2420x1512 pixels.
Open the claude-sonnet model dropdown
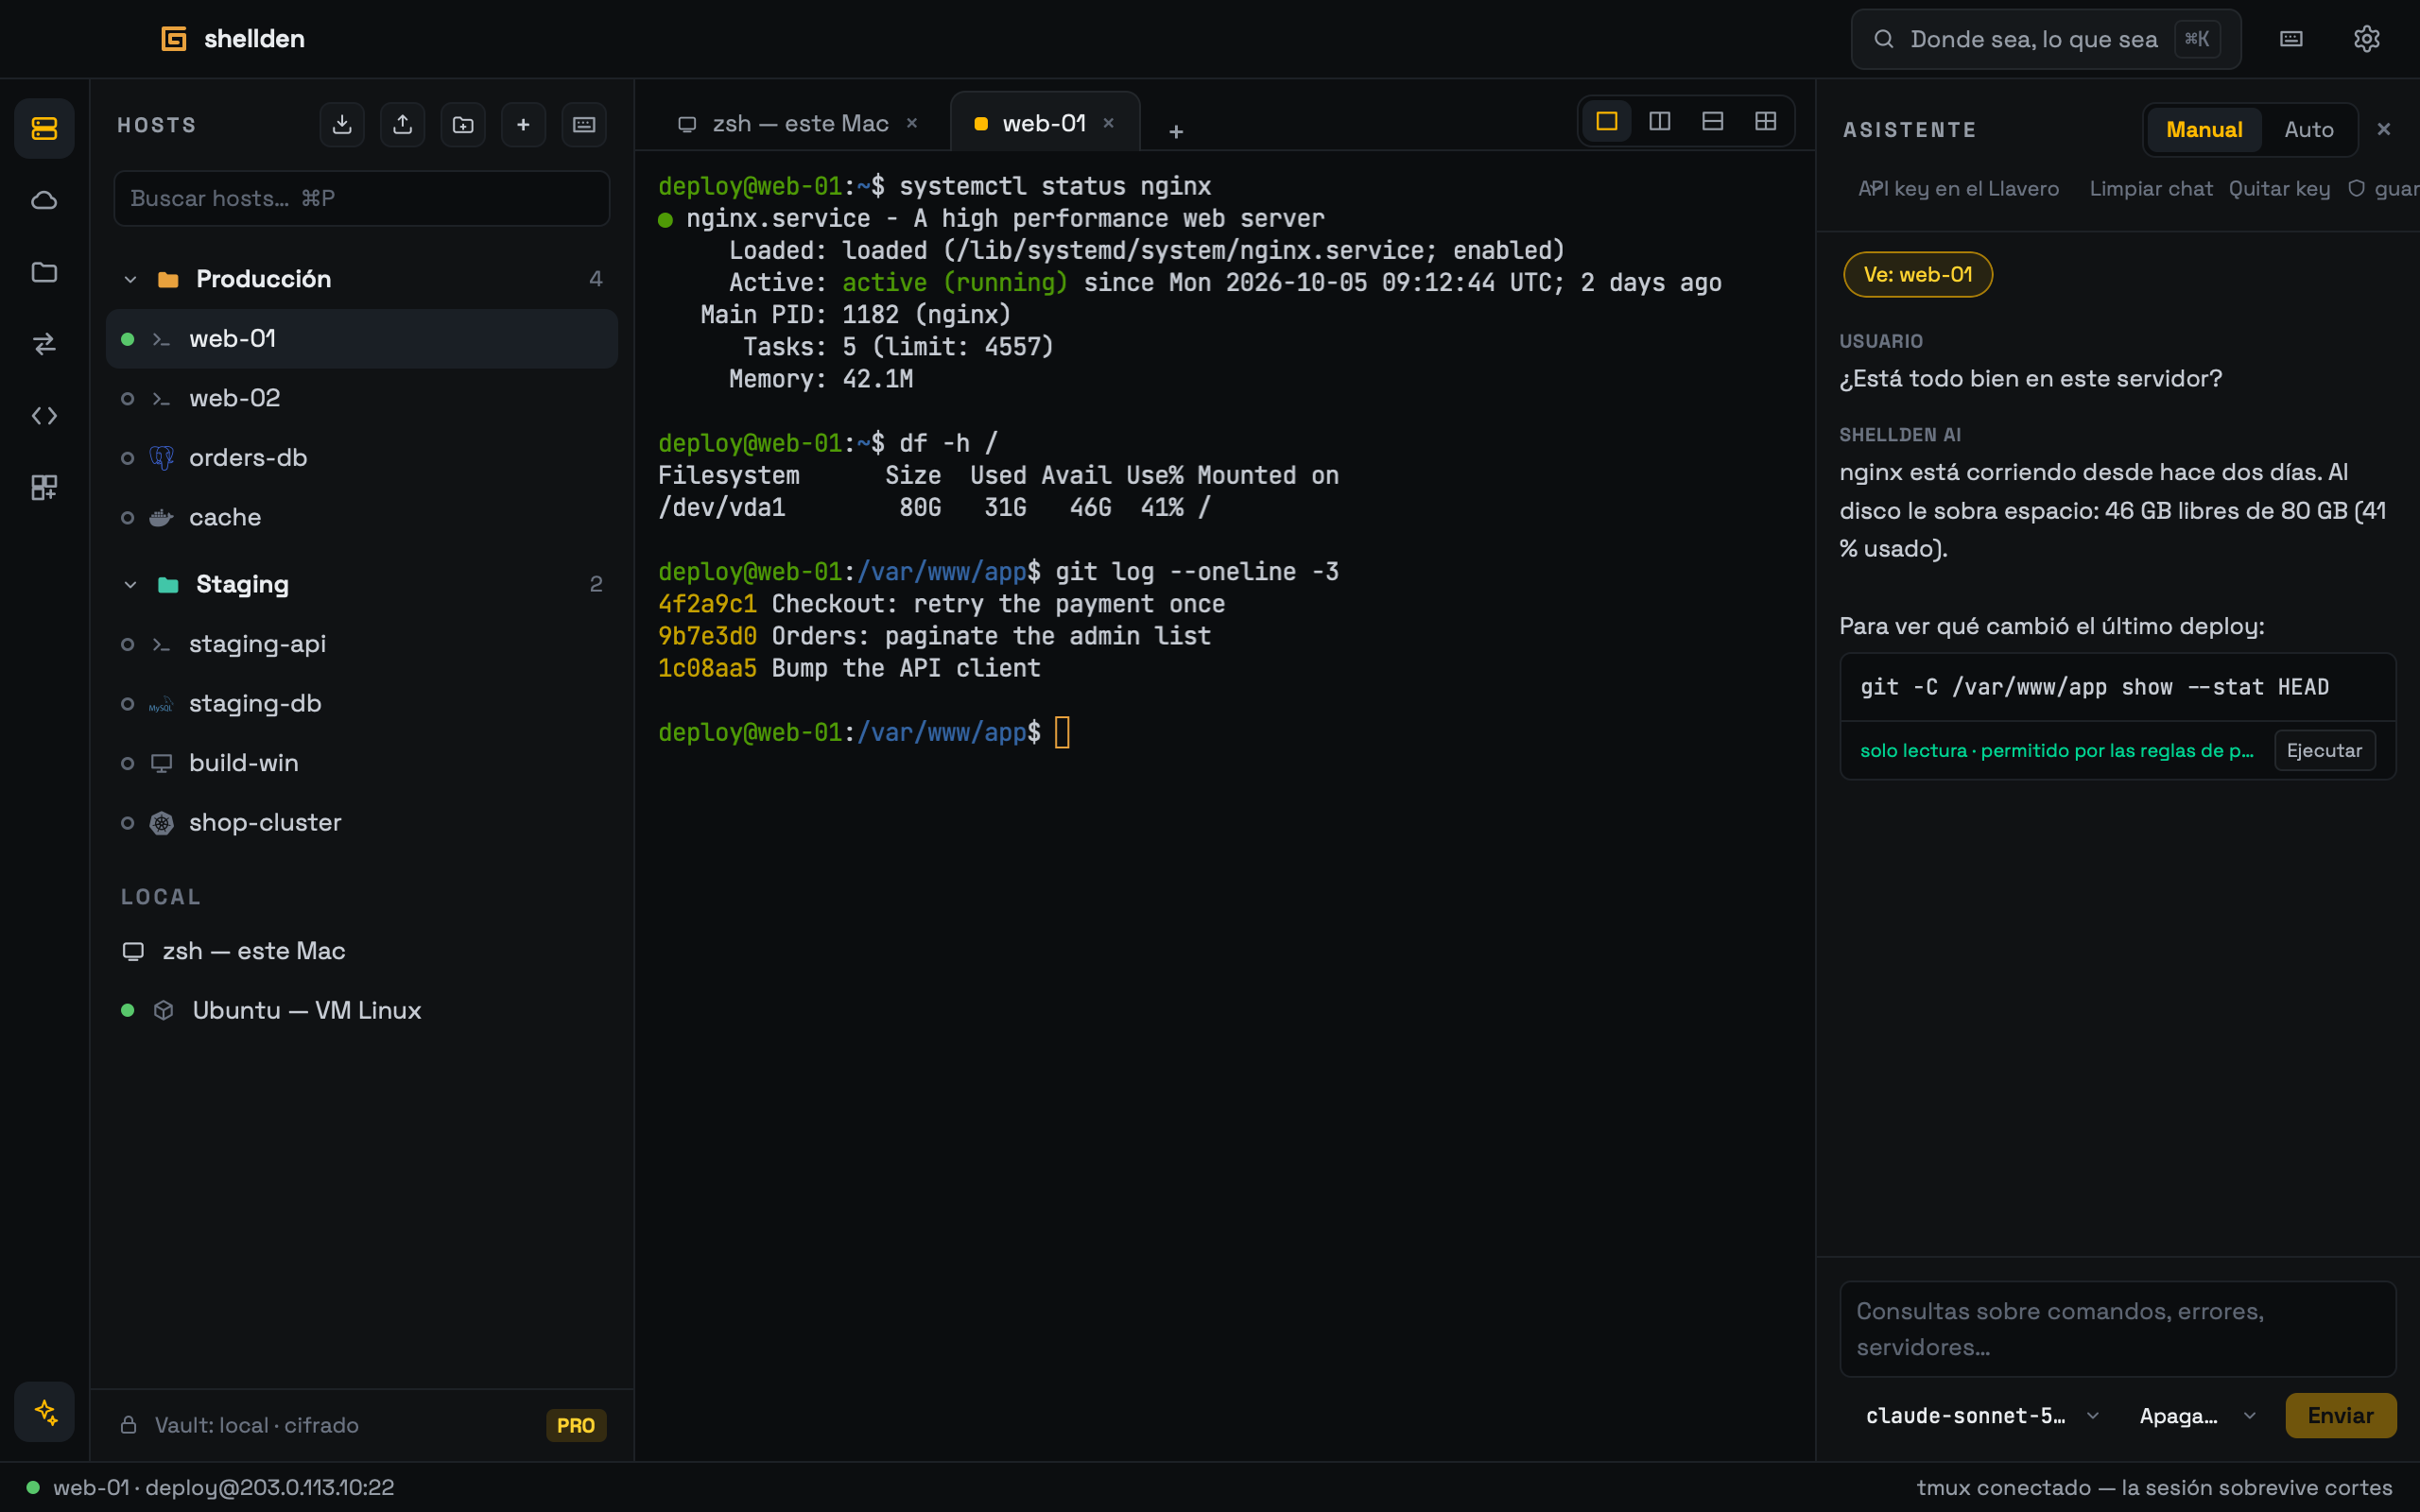1981,1416
